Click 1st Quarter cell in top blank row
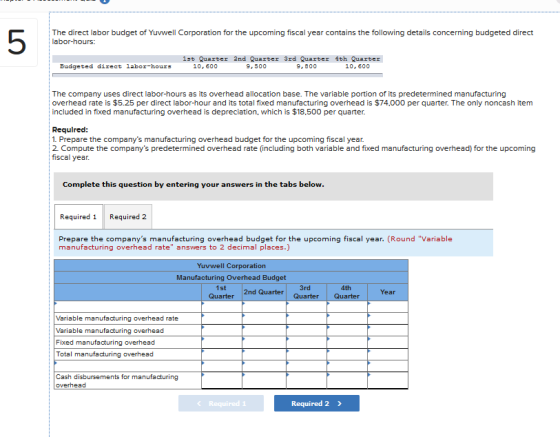The width and height of the screenshot is (560, 437). coord(222,307)
